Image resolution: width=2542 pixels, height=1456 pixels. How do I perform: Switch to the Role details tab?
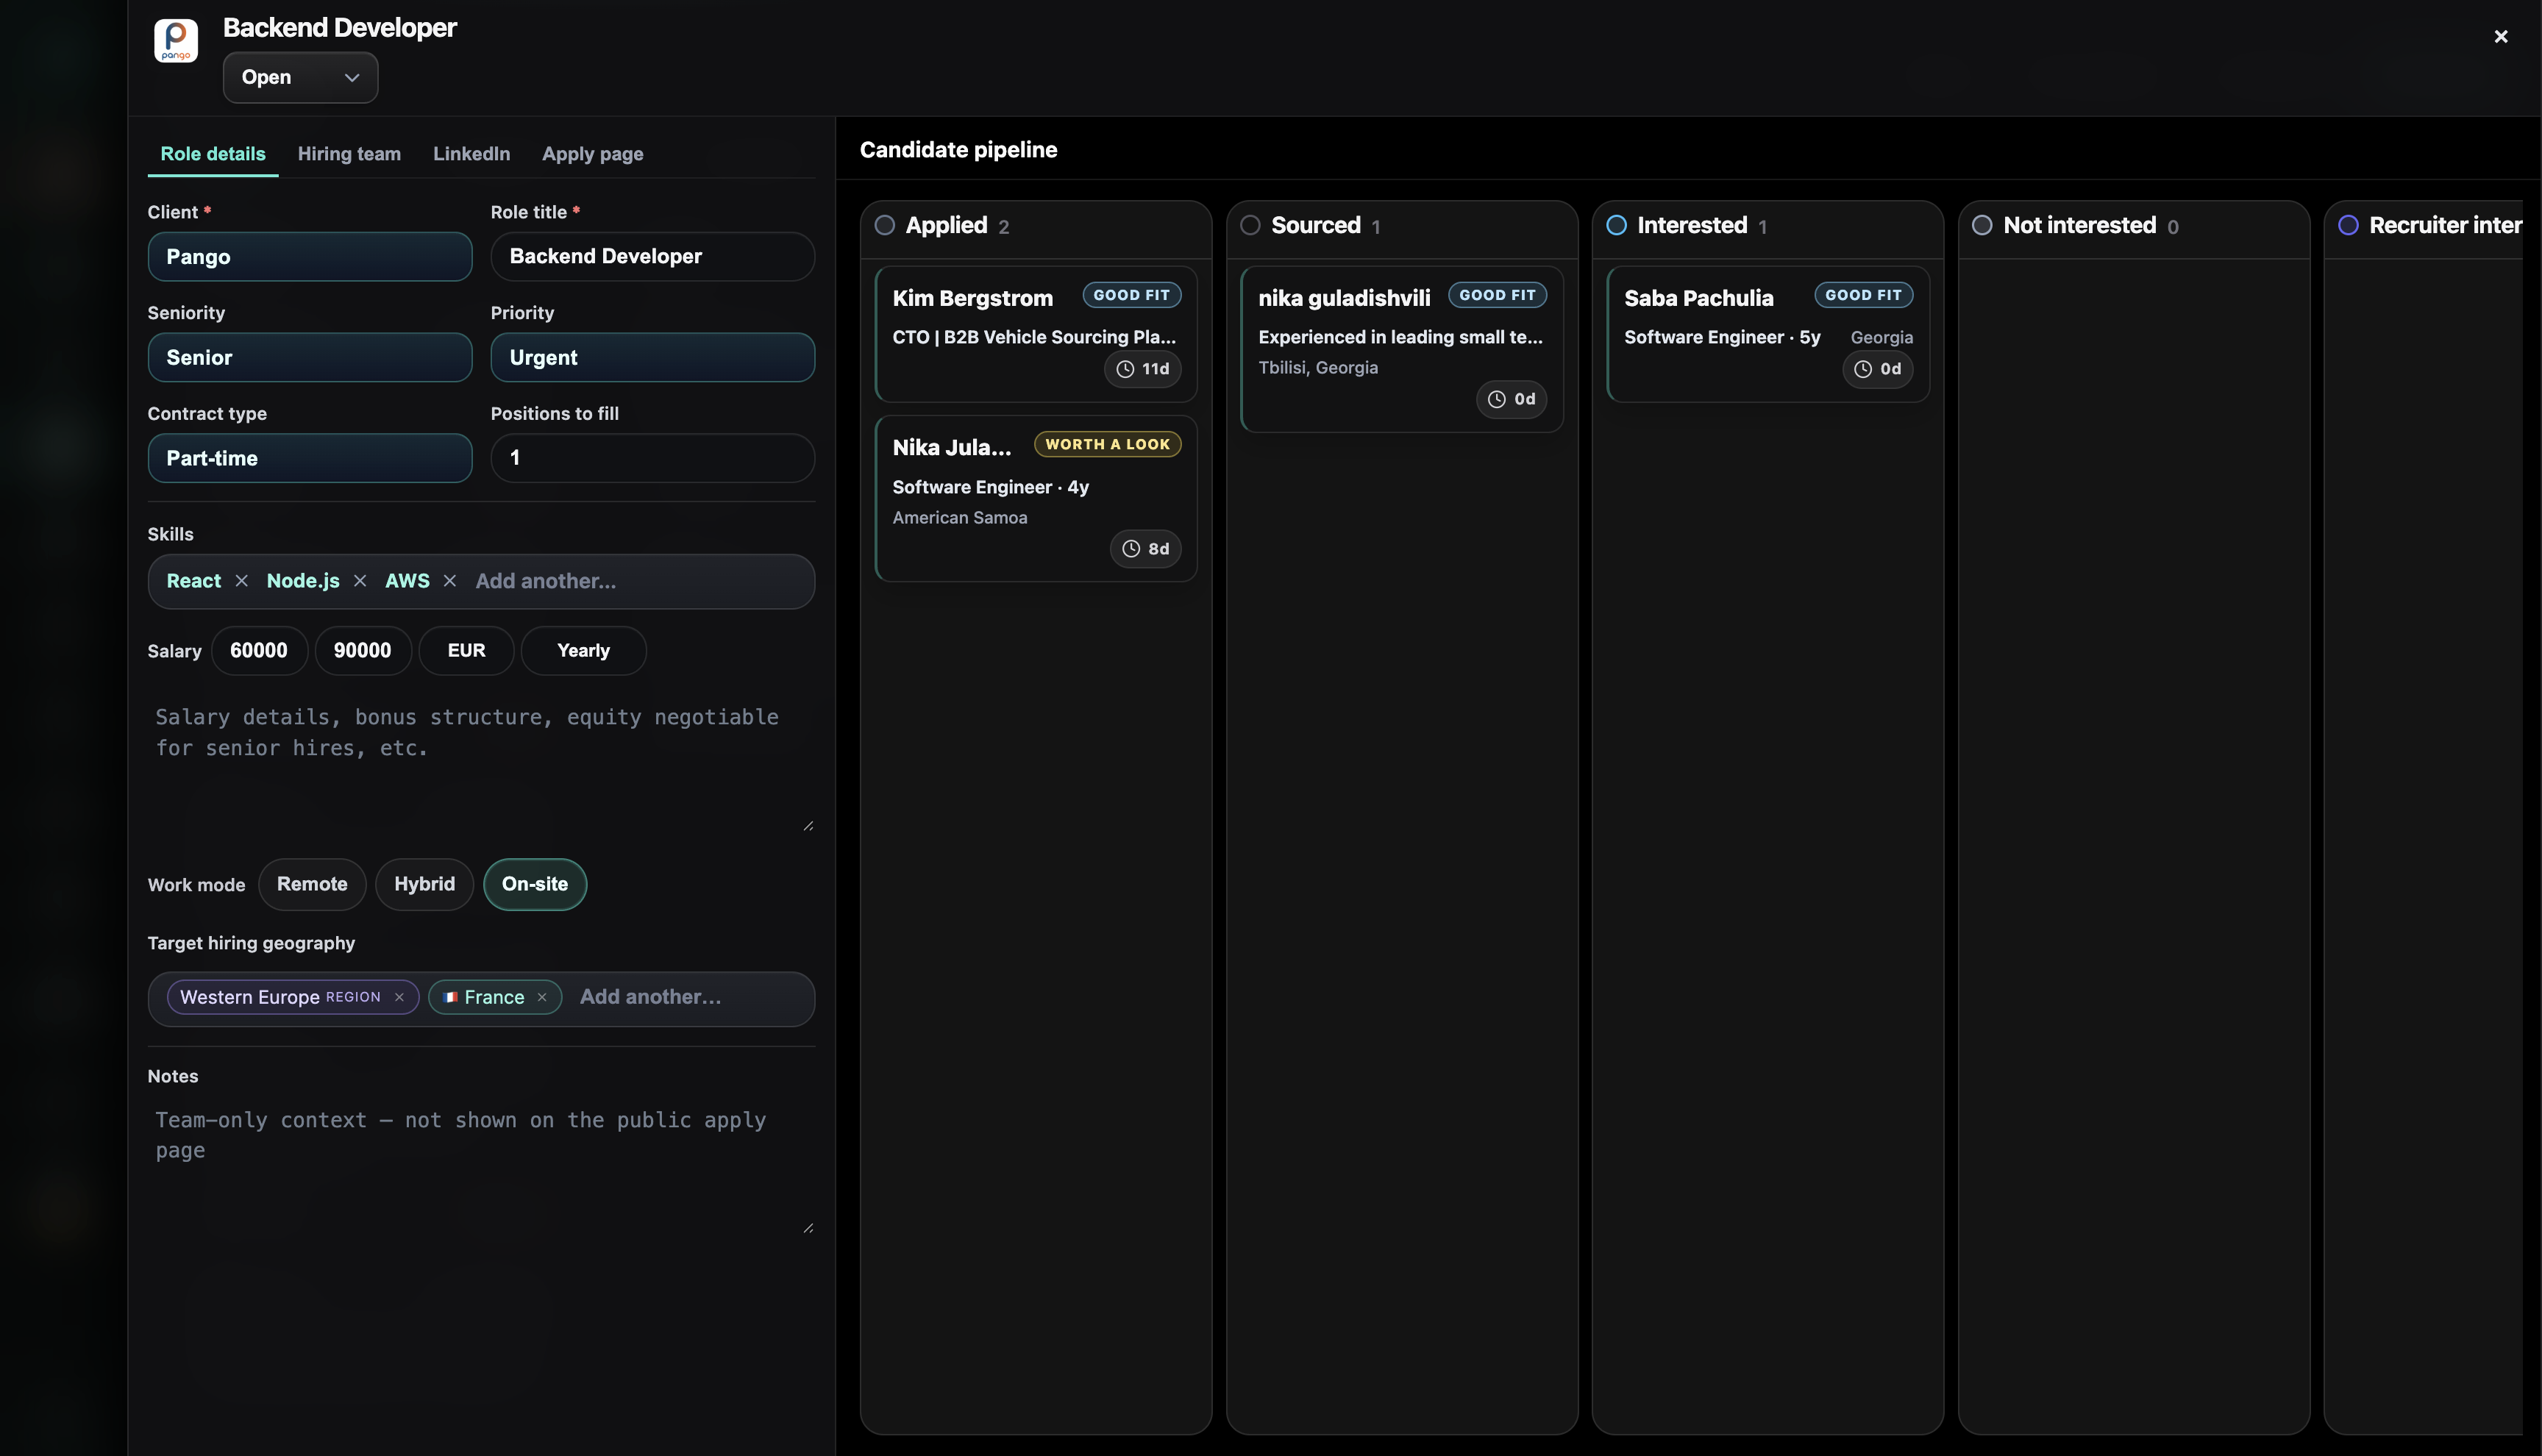click(x=213, y=154)
